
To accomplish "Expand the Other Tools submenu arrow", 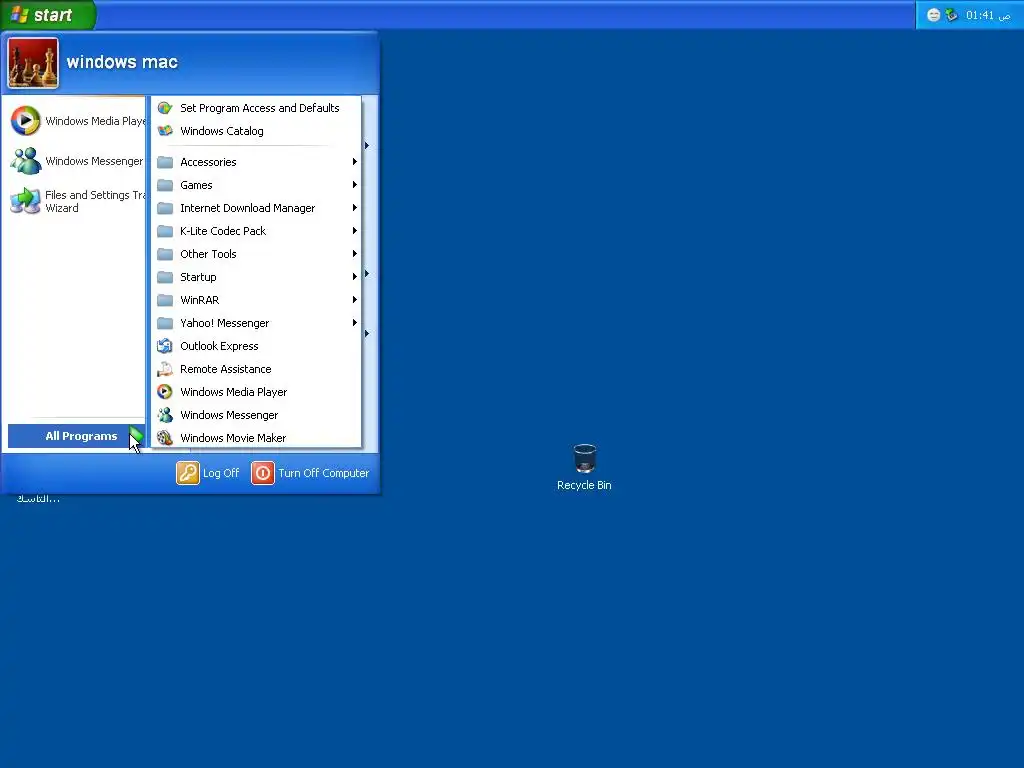I will click(355, 253).
